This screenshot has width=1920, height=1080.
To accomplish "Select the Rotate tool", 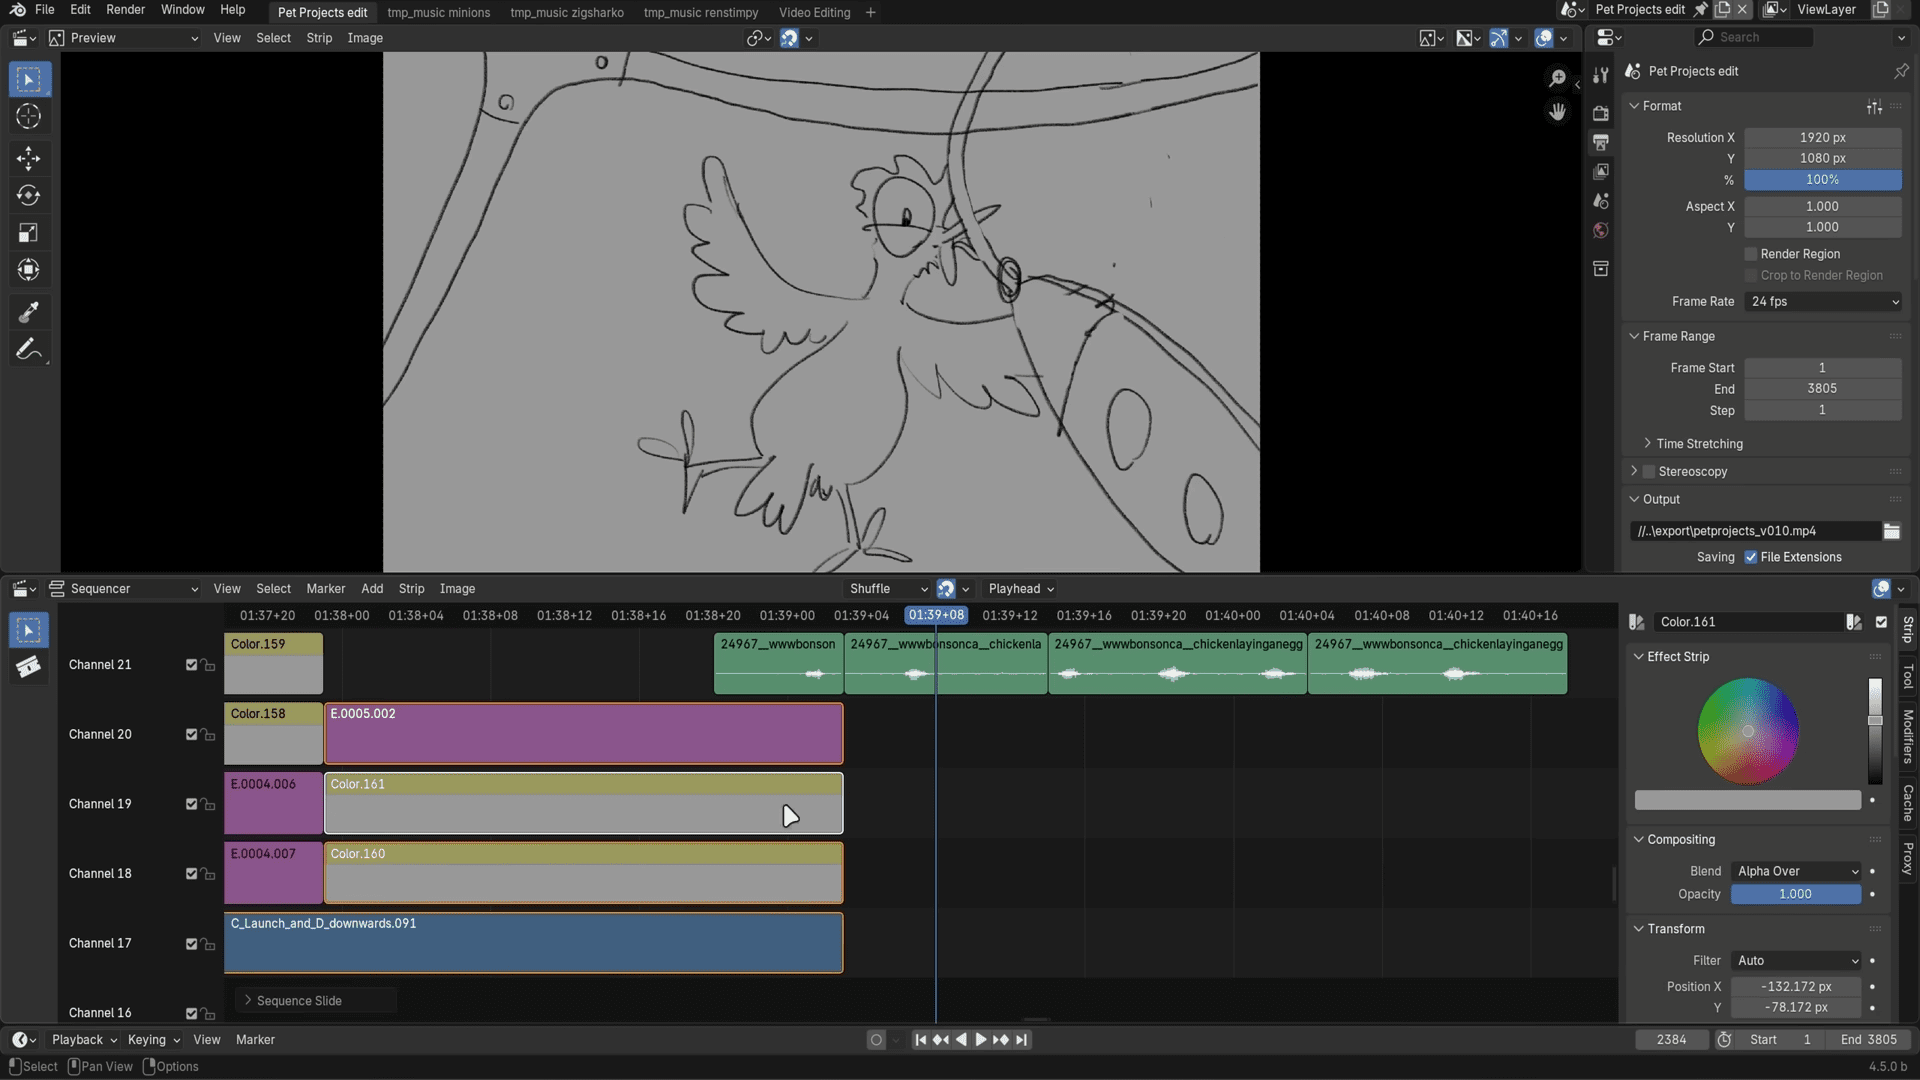I will coord(28,196).
